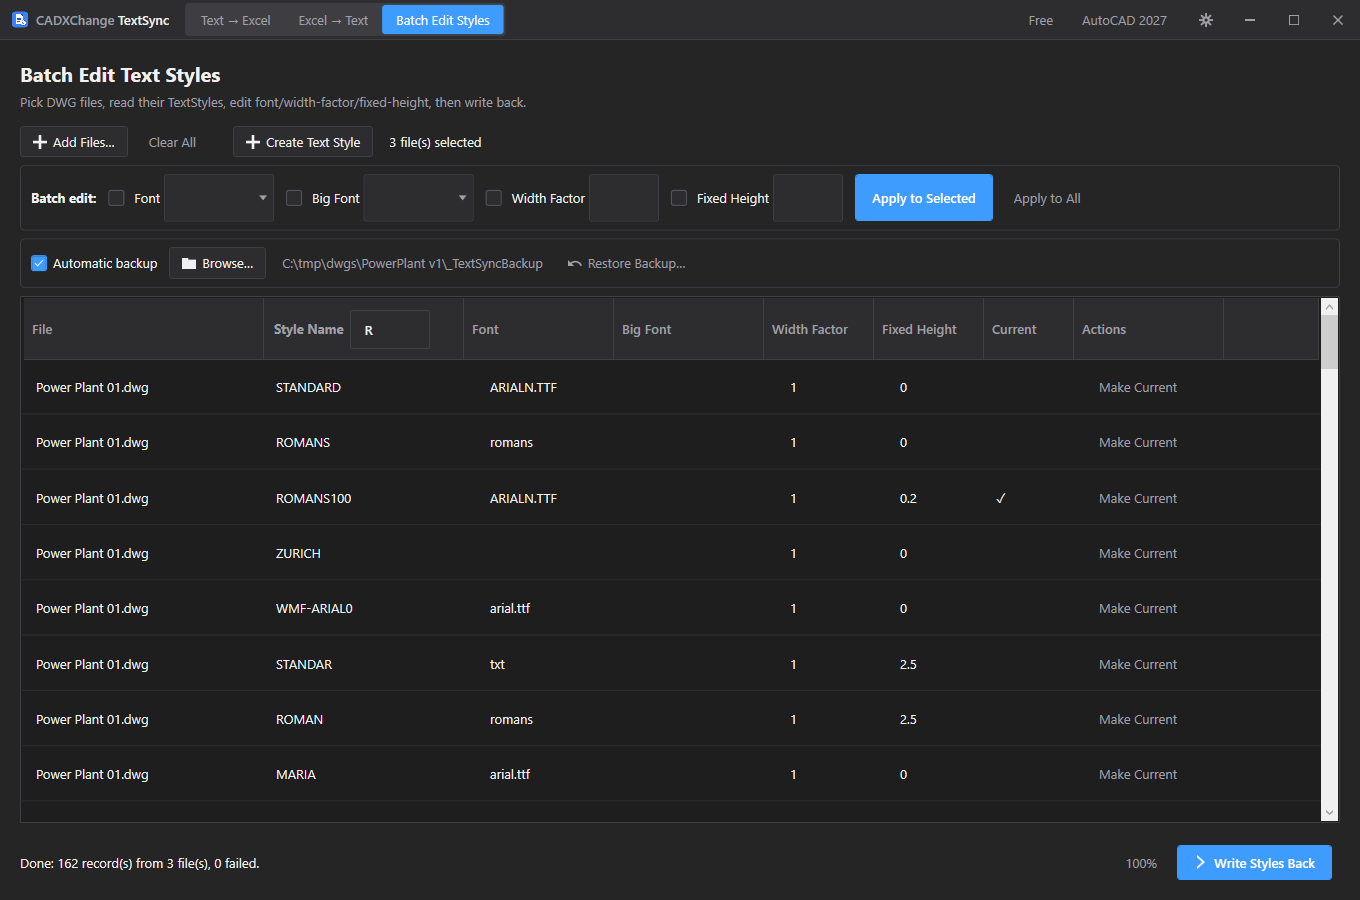
Task: Click the STANDARD row Power Plant 01.dwg file cell
Action: coord(92,387)
